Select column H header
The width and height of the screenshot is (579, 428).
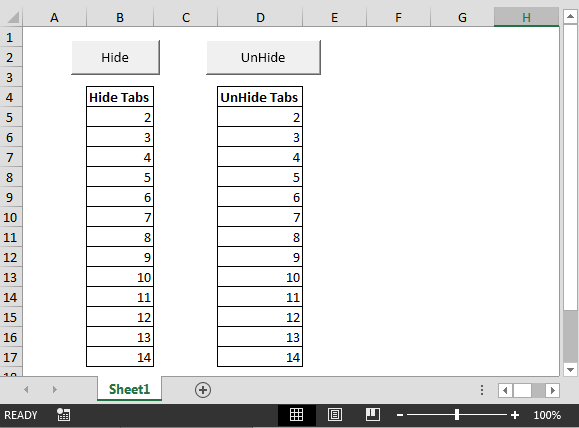(x=526, y=17)
